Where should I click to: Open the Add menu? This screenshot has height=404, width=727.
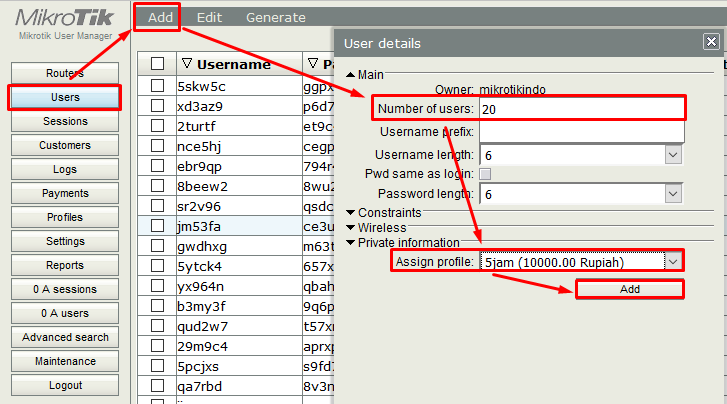click(x=160, y=18)
